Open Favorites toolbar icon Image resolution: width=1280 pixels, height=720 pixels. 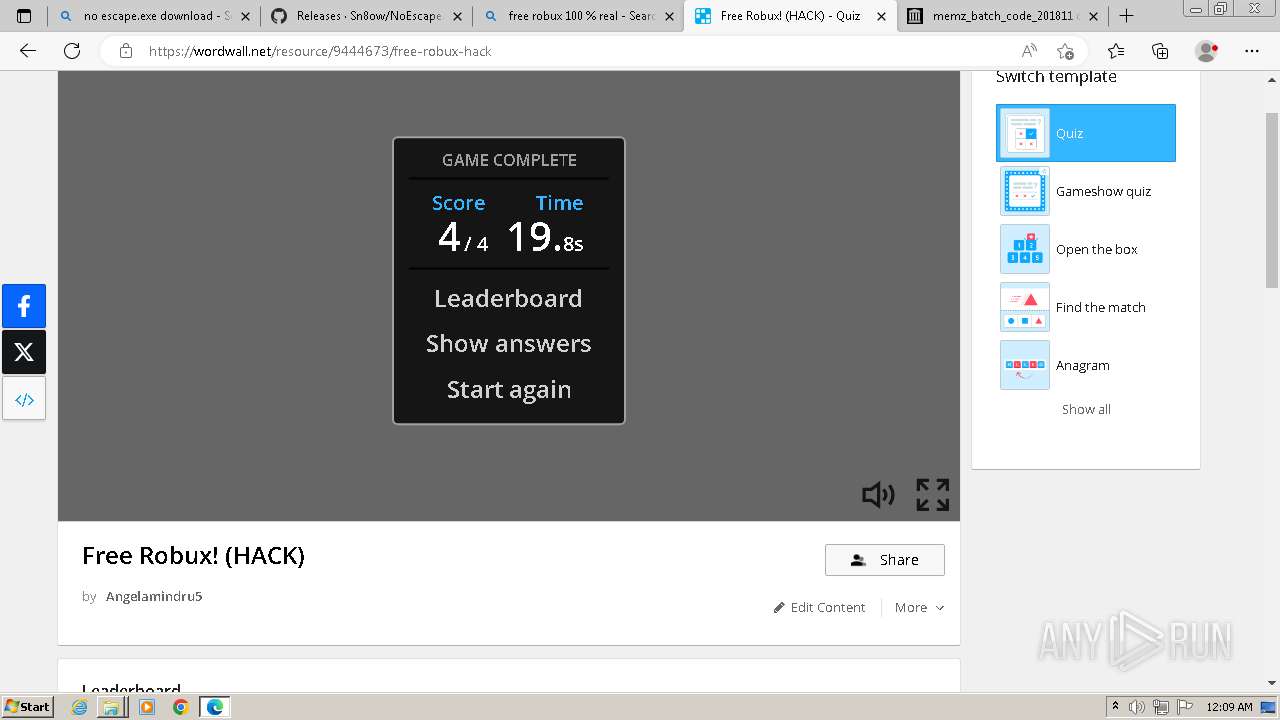pos(1116,51)
